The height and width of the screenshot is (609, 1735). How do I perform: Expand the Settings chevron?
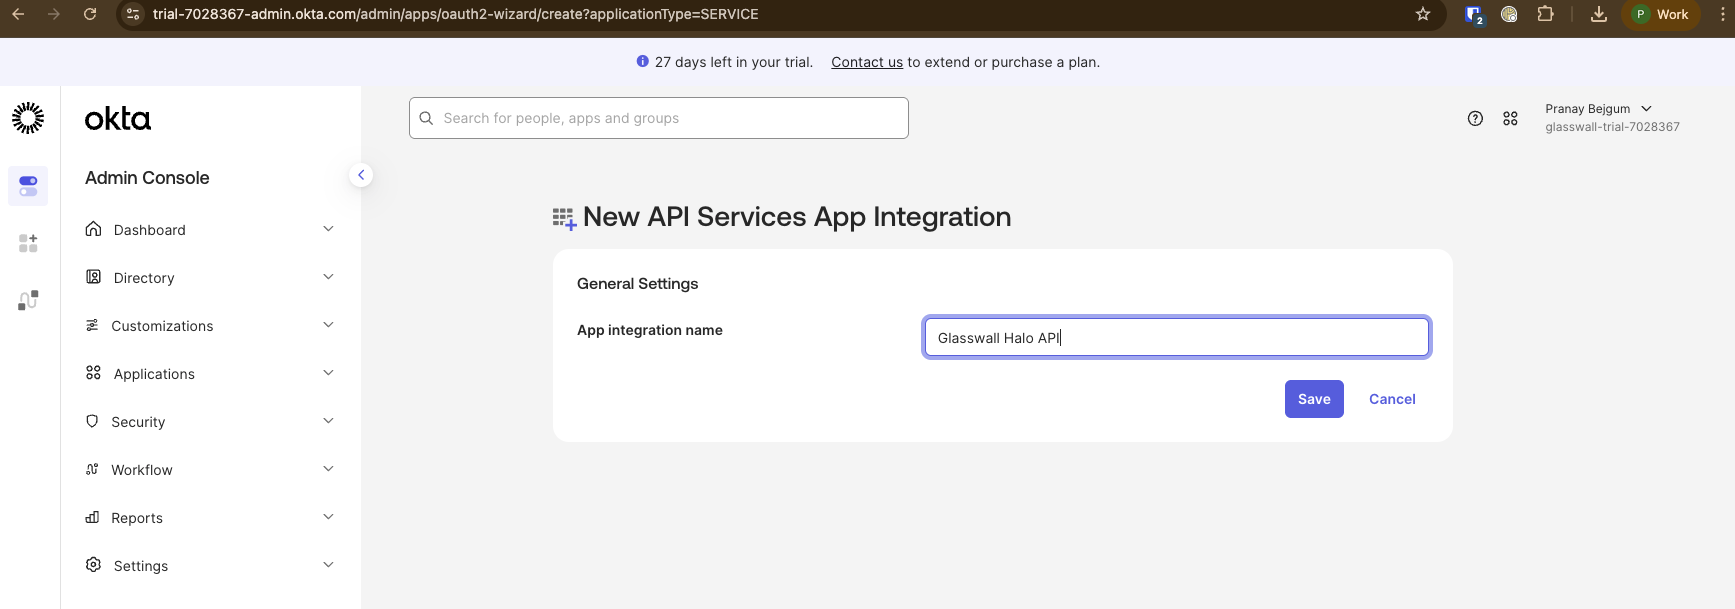click(328, 565)
